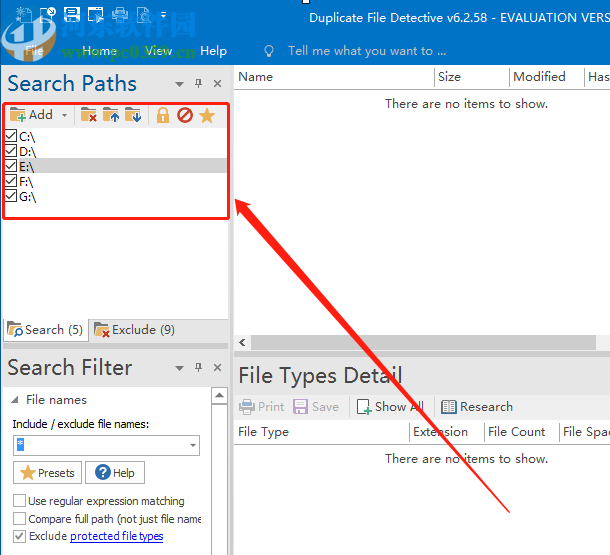Click the Presets button
Image resolution: width=610 pixels, height=555 pixels.
[47, 473]
